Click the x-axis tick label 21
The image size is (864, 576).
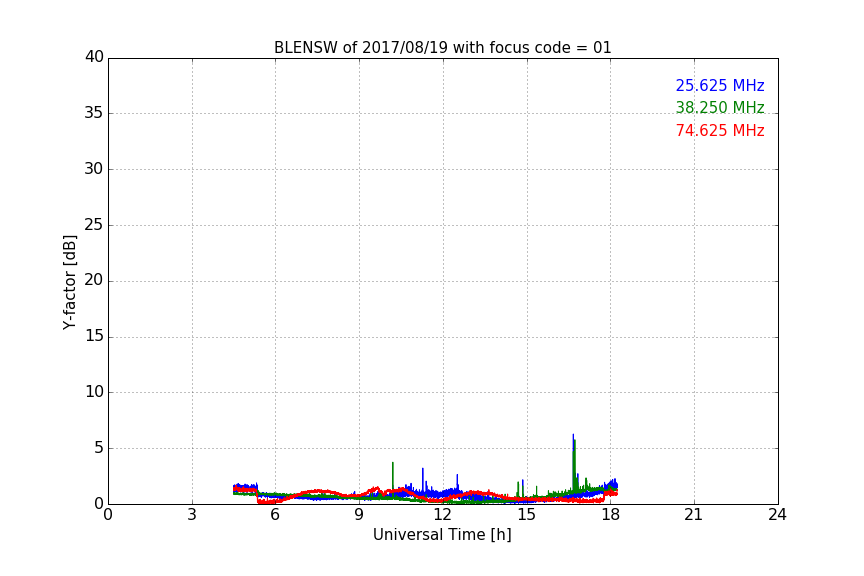tap(694, 515)
